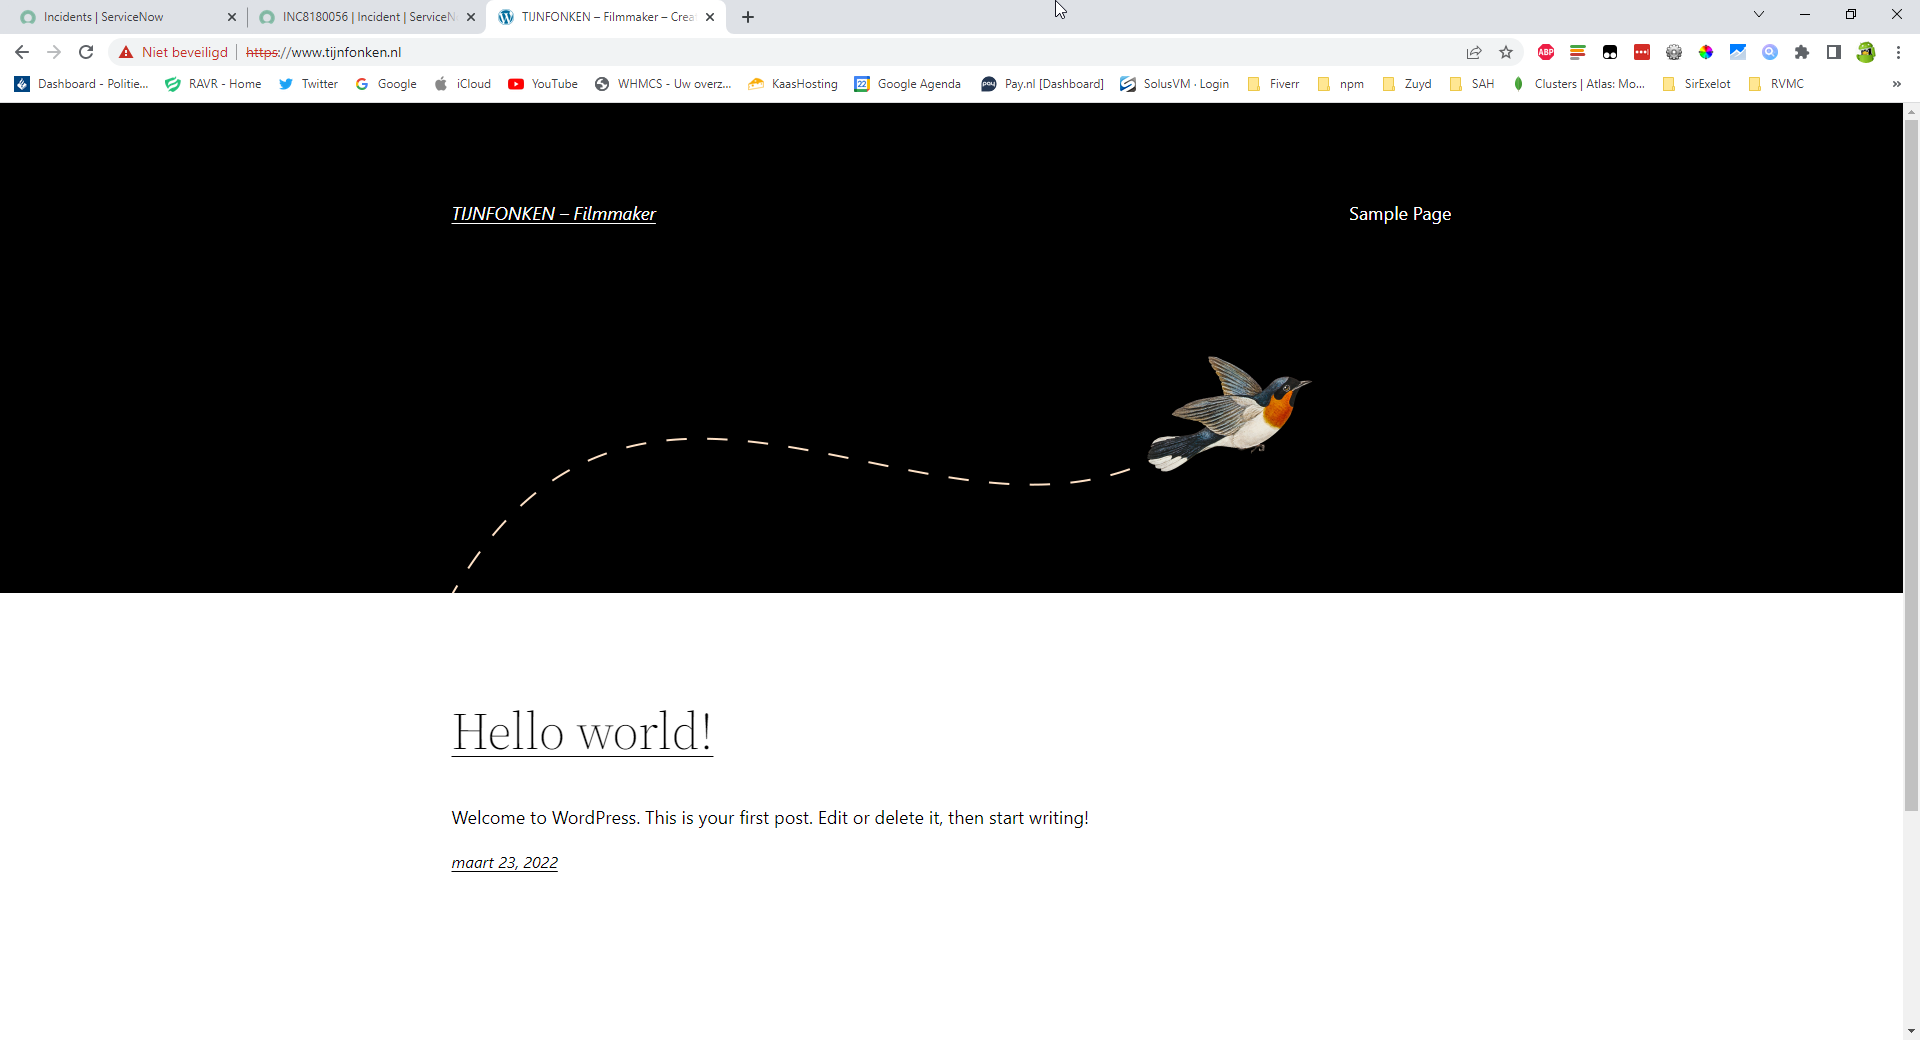Click the back navigation arrow
This screenshot has height=1040, width=1920.
[22, 52]
